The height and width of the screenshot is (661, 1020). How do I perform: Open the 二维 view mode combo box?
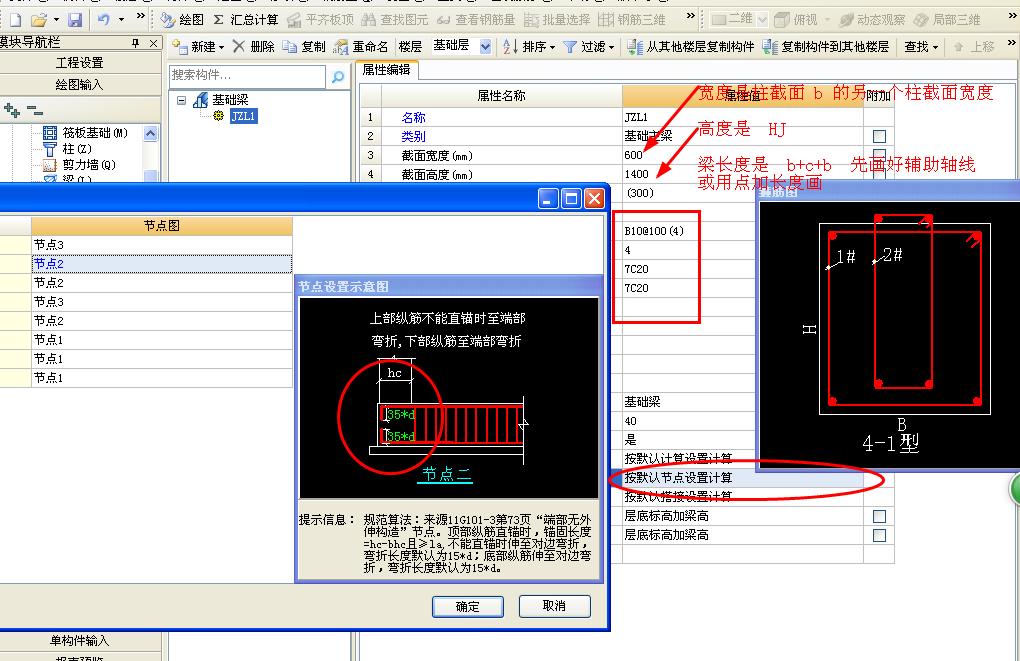[x=762, y=20]
